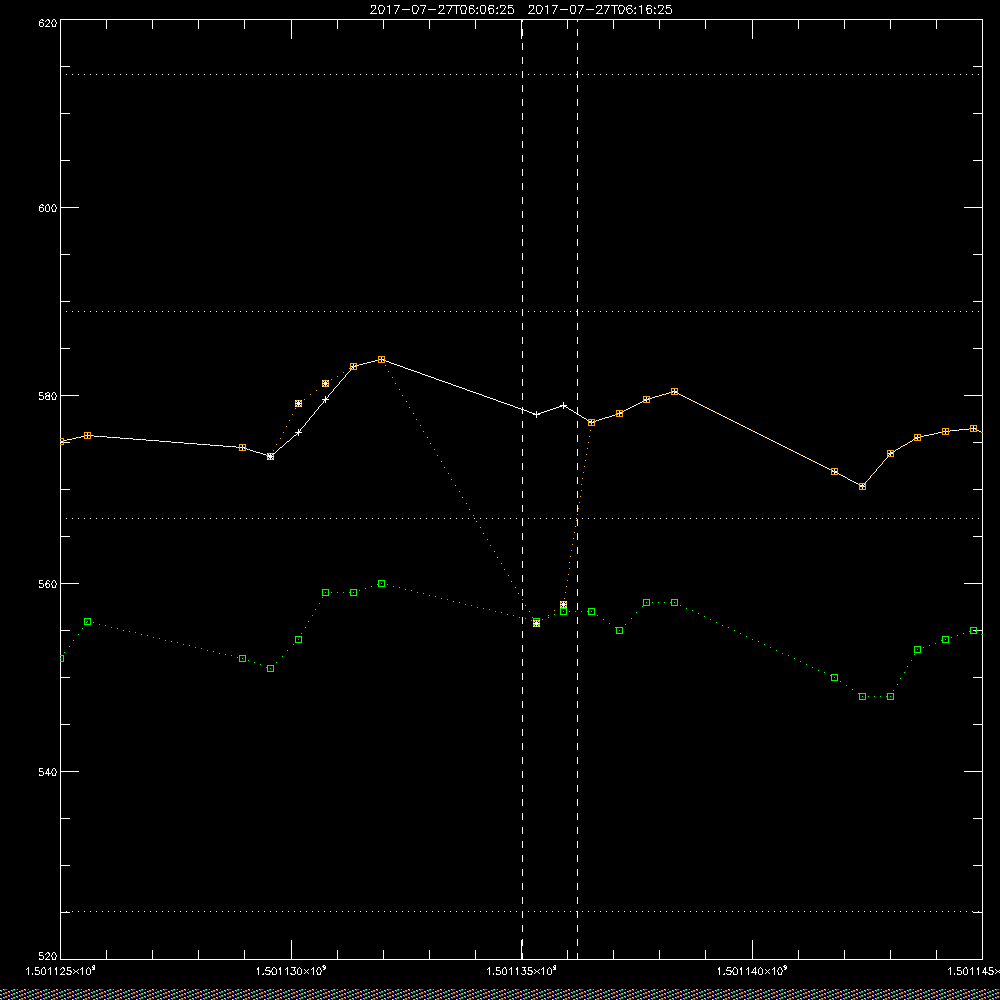
Task: Select the y-axis label 600
Action: pyautogui.click(x=48, y=208)
